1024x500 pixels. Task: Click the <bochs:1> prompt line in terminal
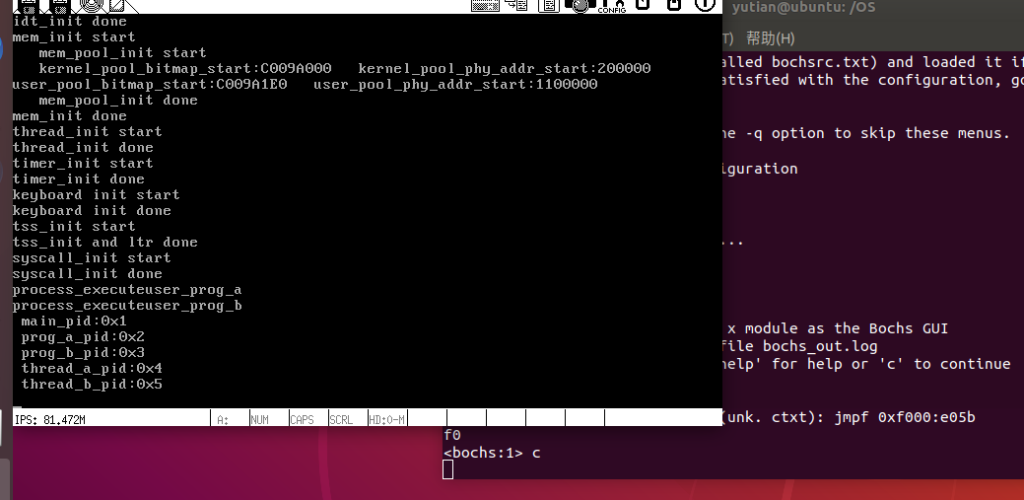pos(492,453)
